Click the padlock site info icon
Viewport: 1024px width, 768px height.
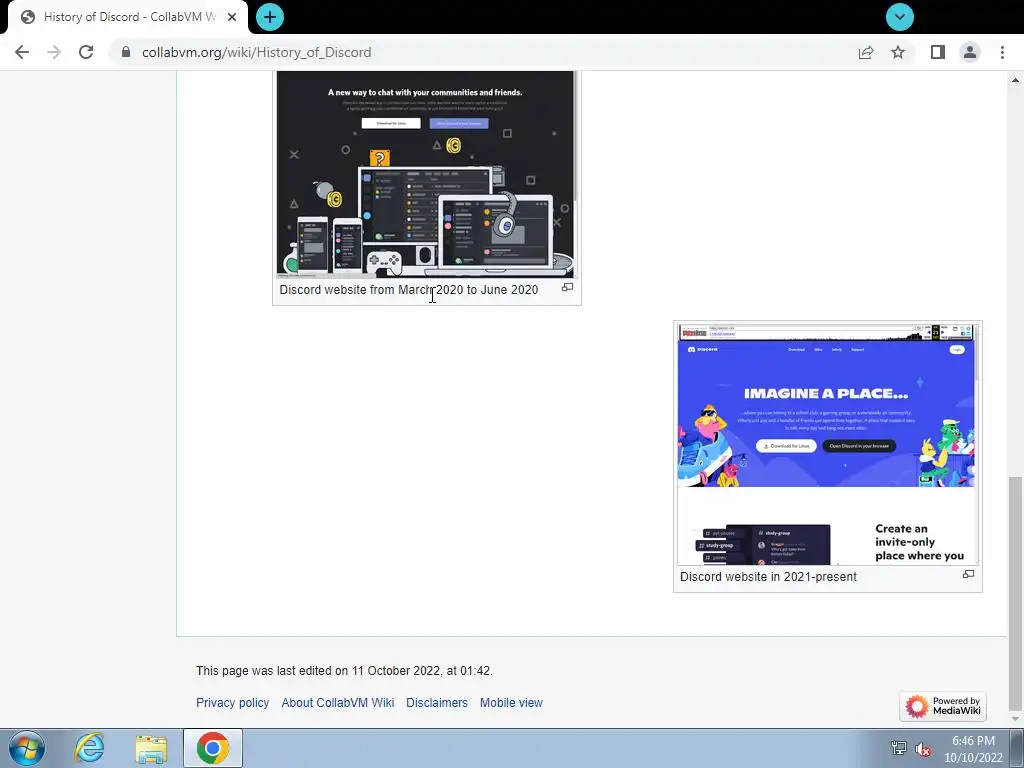(x=126, y=52)
